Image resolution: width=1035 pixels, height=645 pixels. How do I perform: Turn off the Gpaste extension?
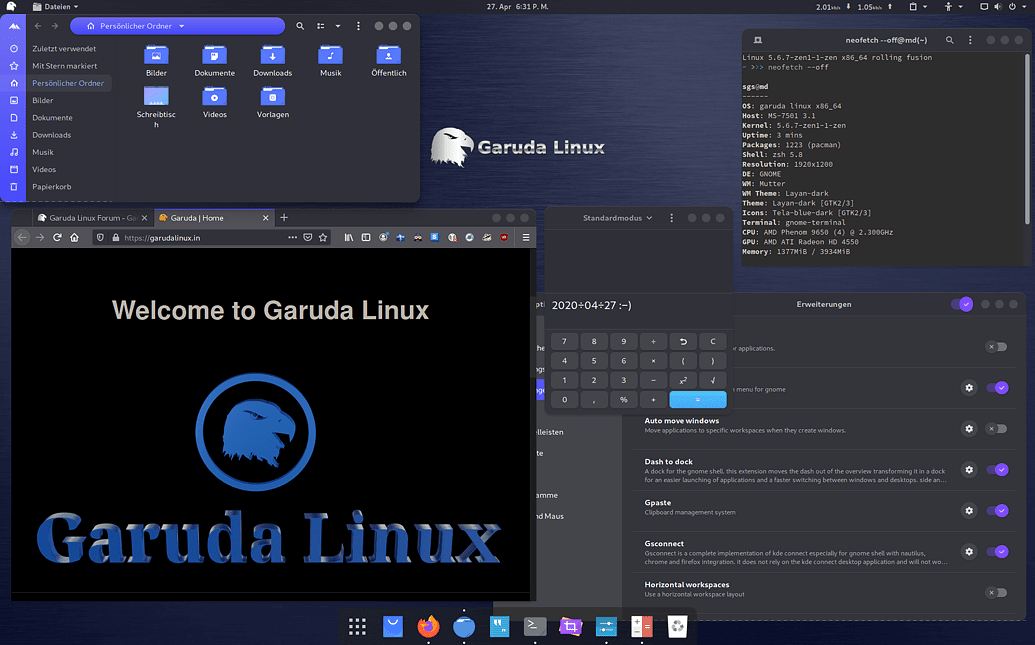997,511
